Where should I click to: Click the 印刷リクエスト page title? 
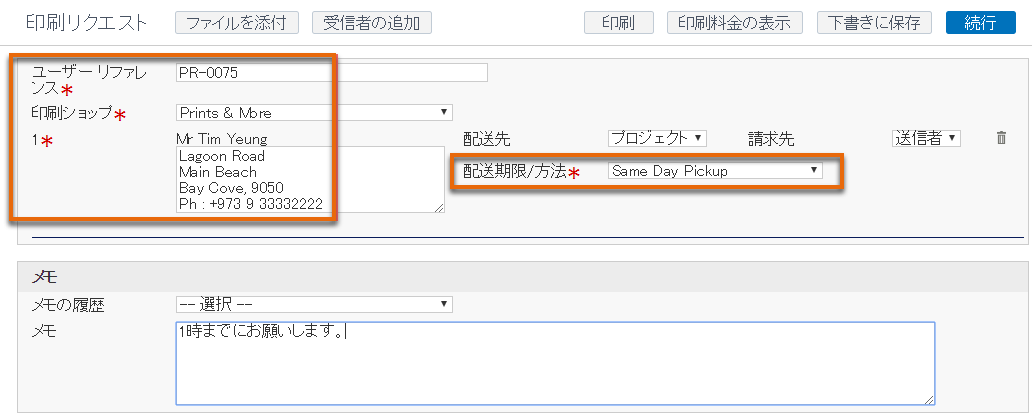[87, 22]
